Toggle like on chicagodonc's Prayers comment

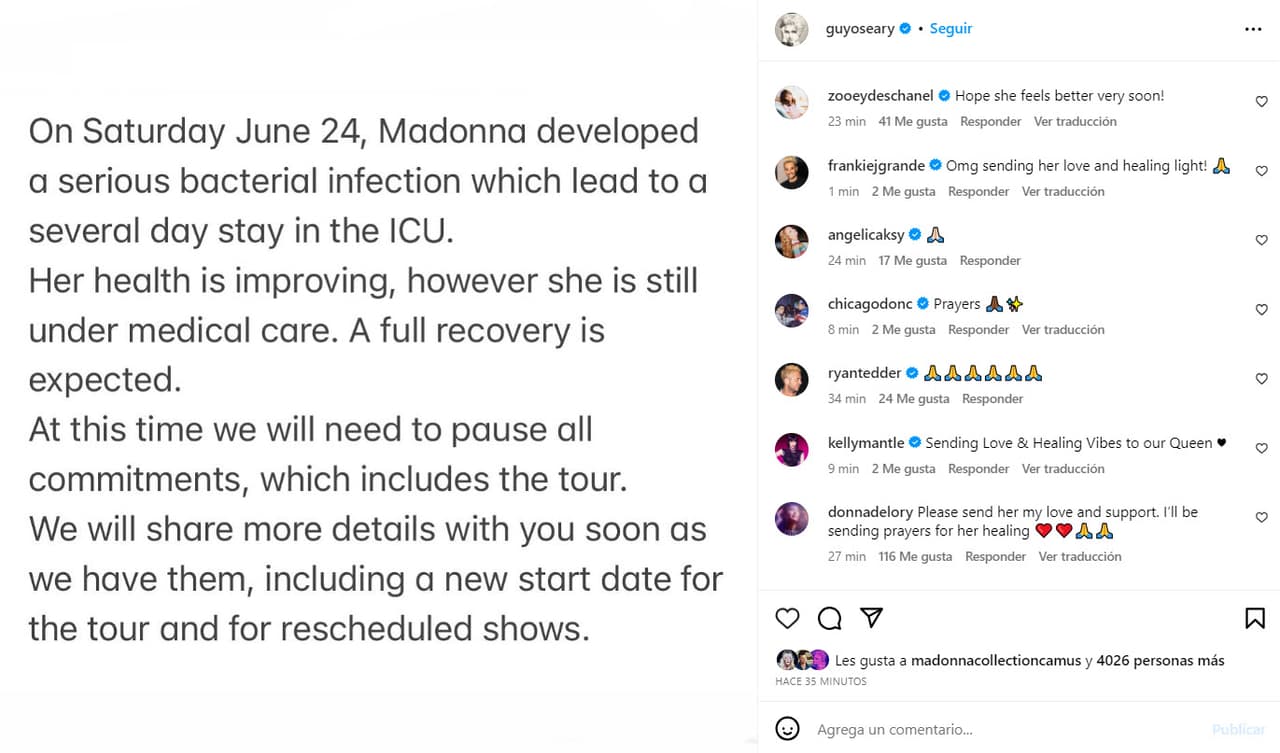[x=1261, y=310]
